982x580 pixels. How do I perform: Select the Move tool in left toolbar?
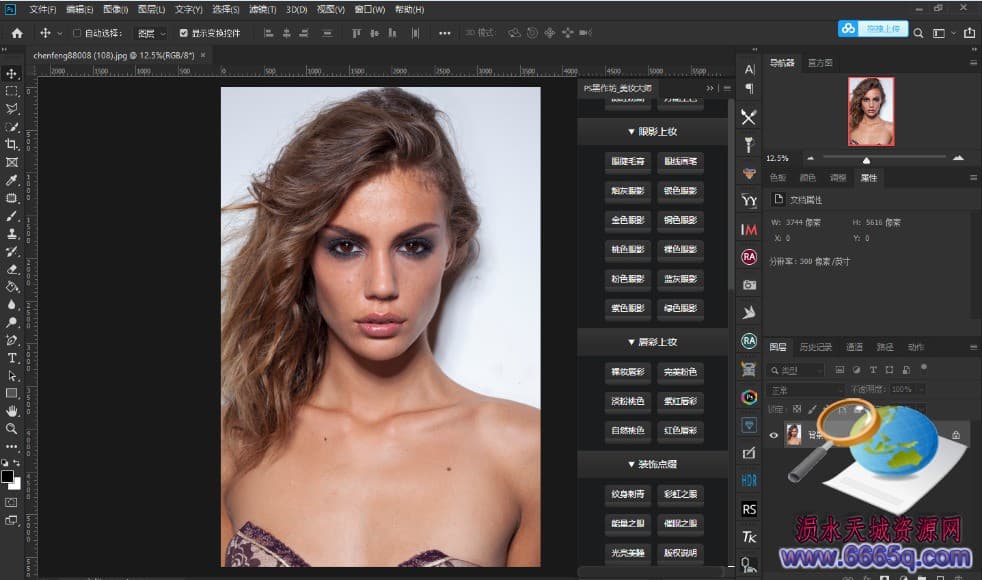12,73
